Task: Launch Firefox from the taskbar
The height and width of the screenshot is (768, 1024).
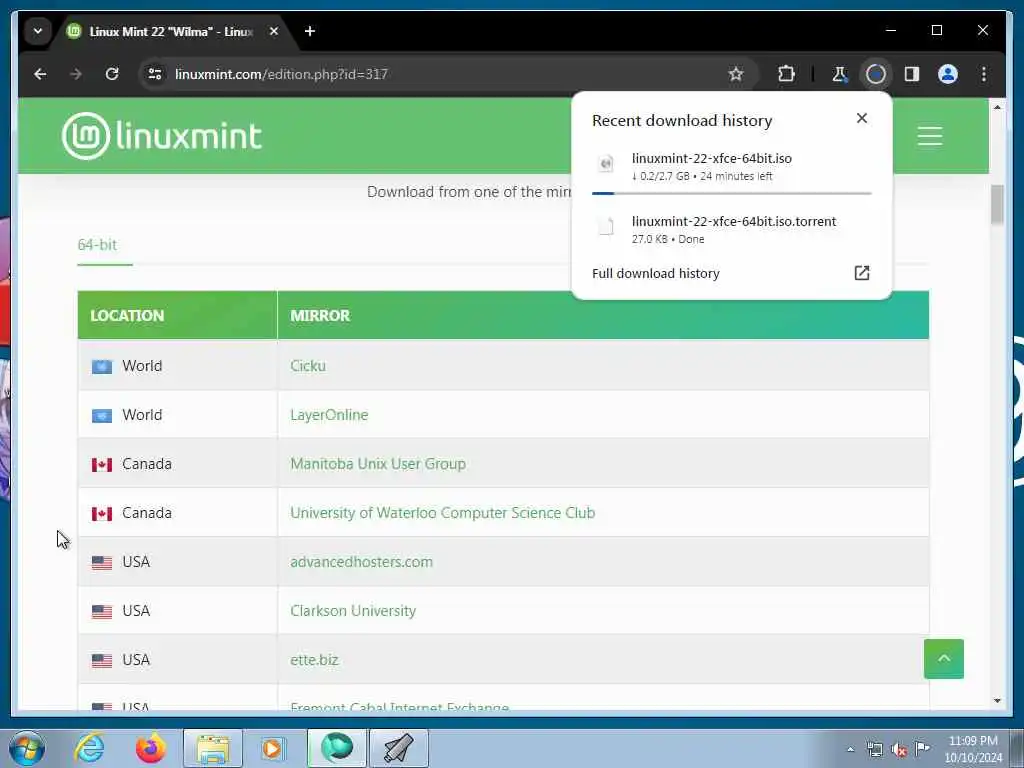Action: click(150, 748)
